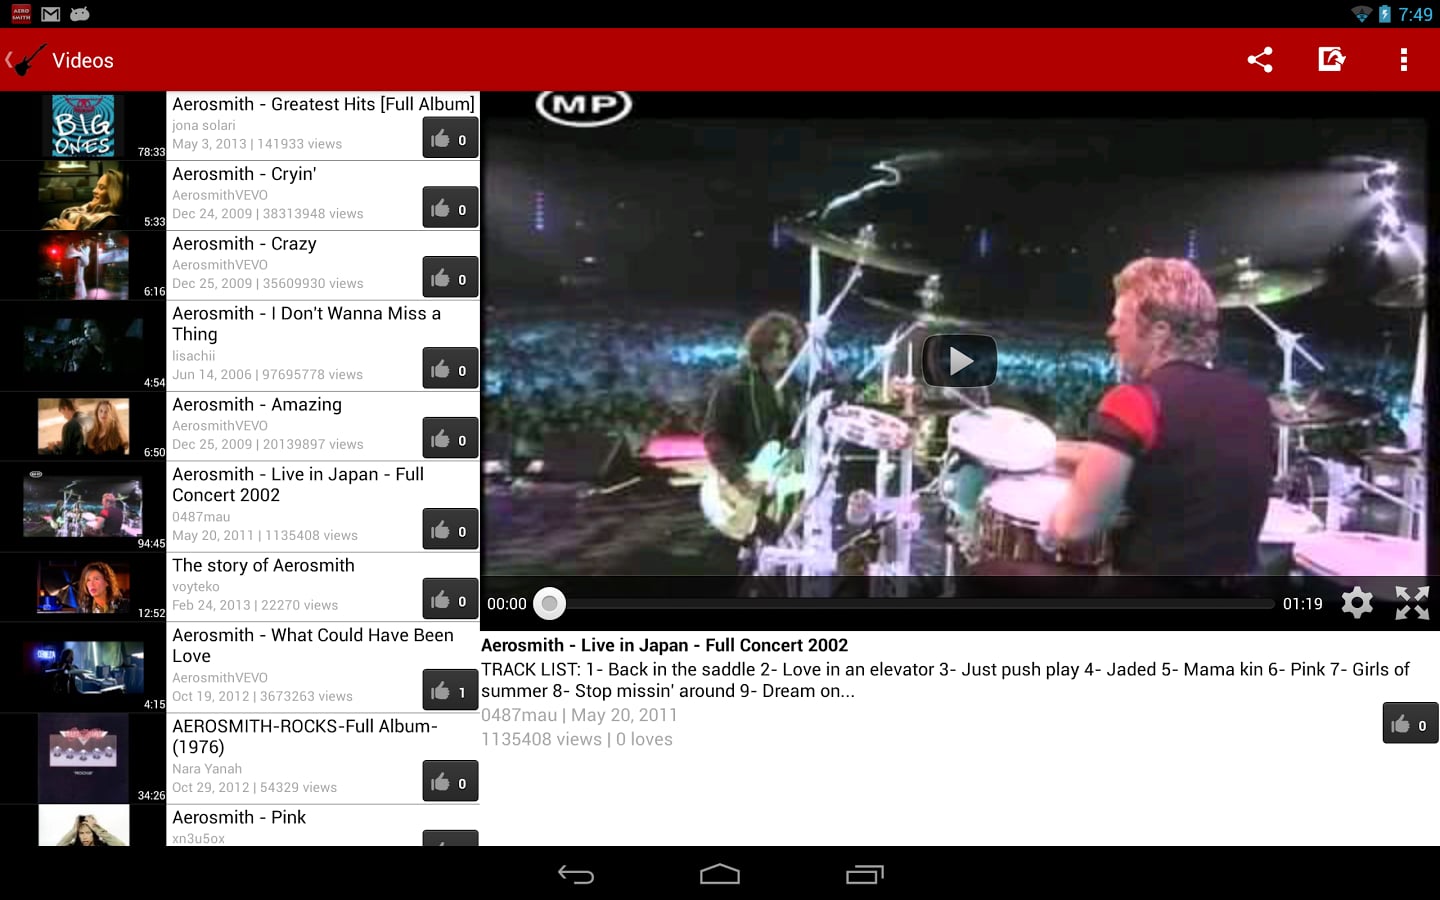Viewport: 1440px width, 900px height.
Task: Click the 'Nara Yanah' uploader name
Action: click(207, 769)
